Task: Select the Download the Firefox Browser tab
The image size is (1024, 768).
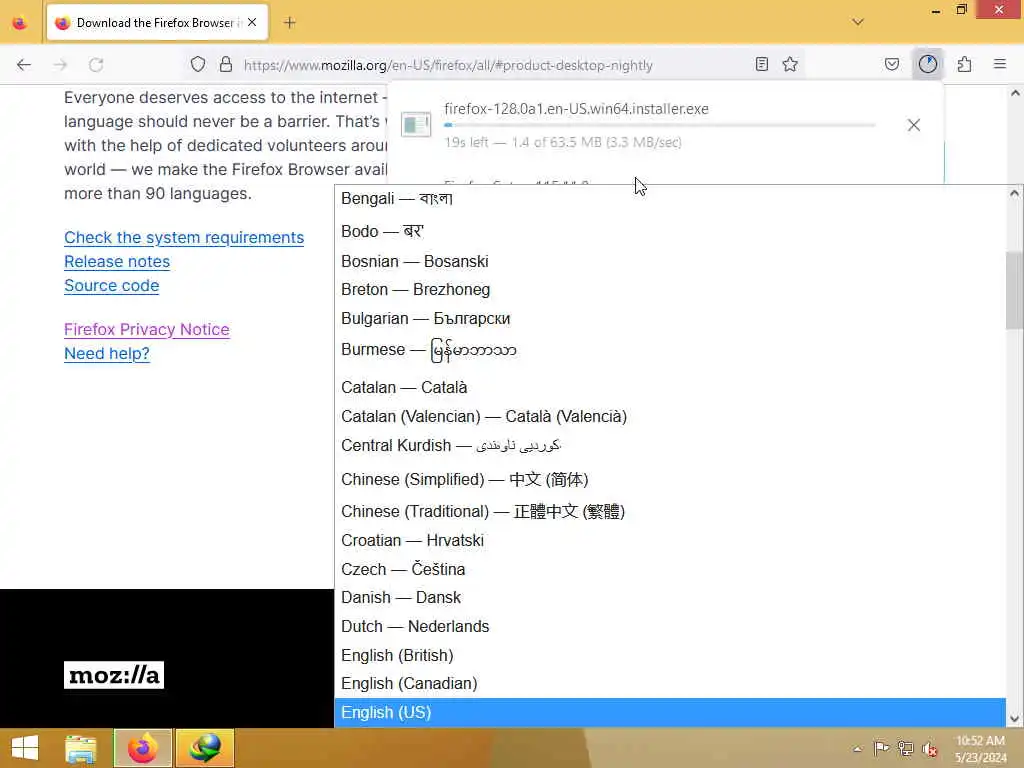Action: click(157, 23)
